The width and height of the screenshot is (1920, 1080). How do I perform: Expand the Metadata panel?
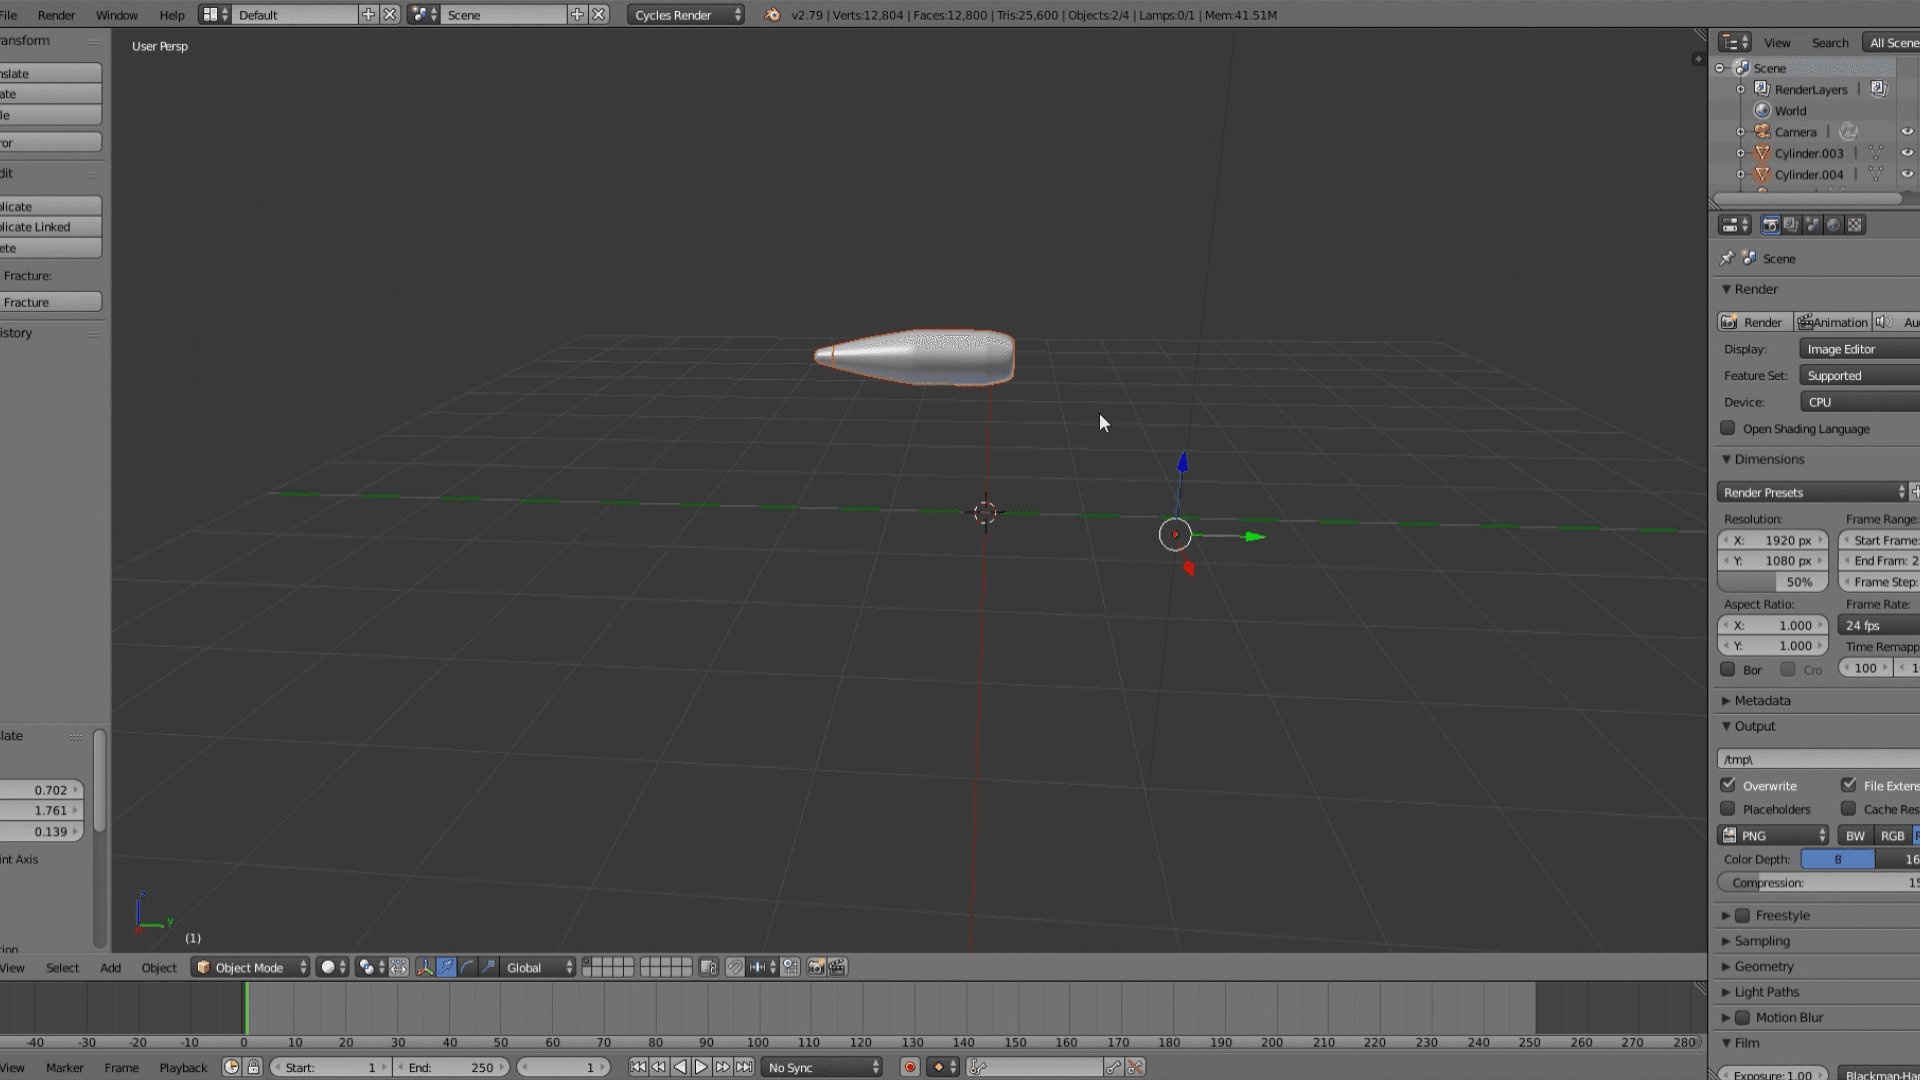tap(1761, 701)
